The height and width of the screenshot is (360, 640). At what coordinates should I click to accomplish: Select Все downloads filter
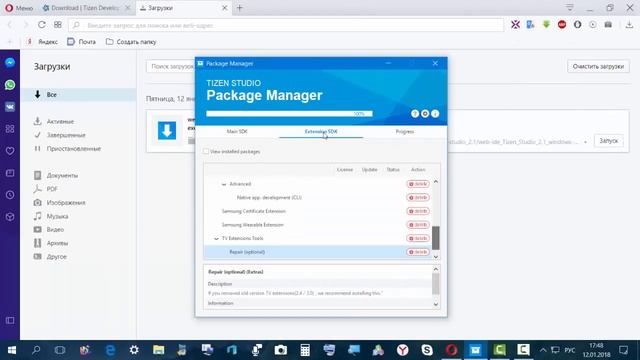[x=78, y=95]
